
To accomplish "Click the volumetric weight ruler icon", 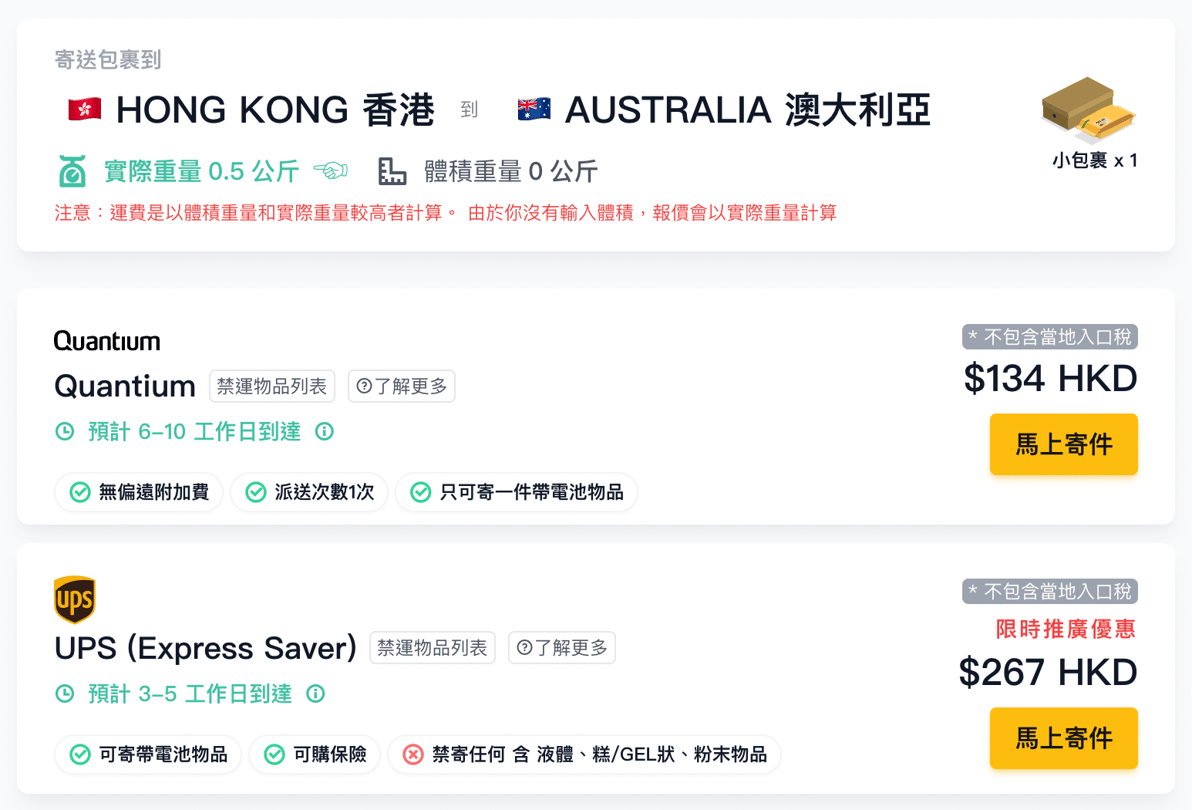I will click(x=393, y=172).
